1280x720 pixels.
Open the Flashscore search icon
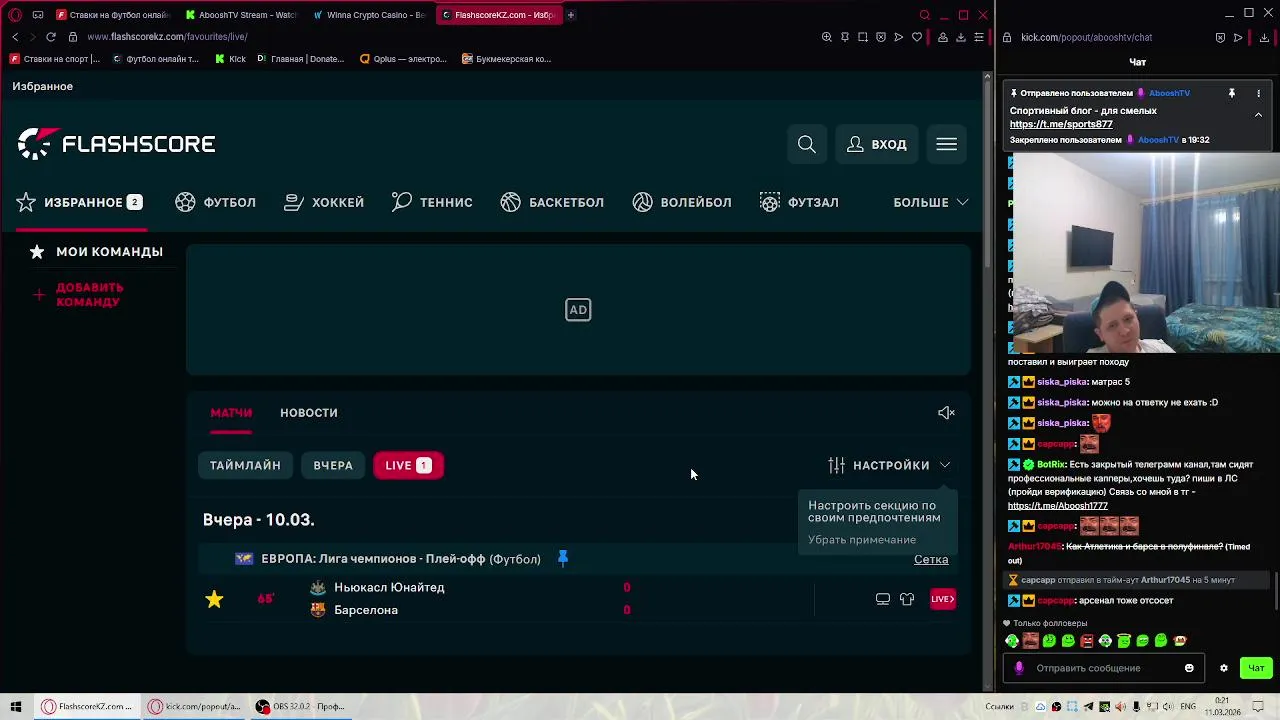tap(806, 144)
